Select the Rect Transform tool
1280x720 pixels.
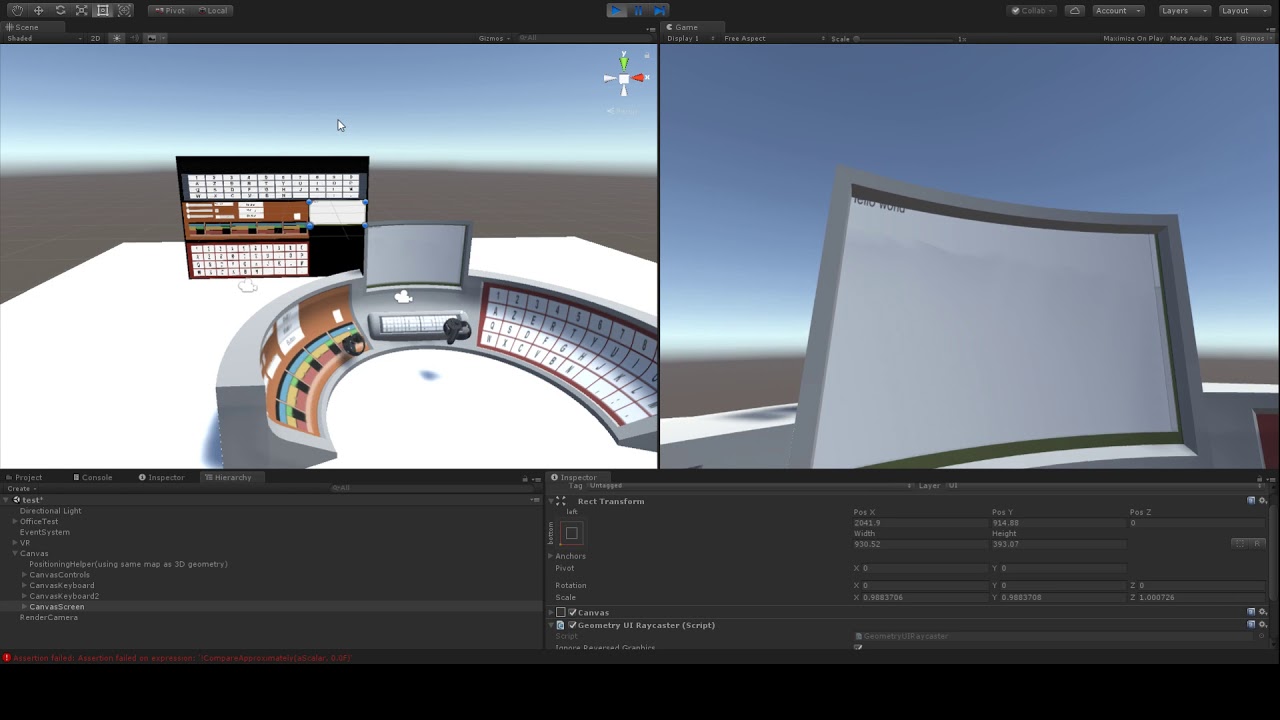105,10
